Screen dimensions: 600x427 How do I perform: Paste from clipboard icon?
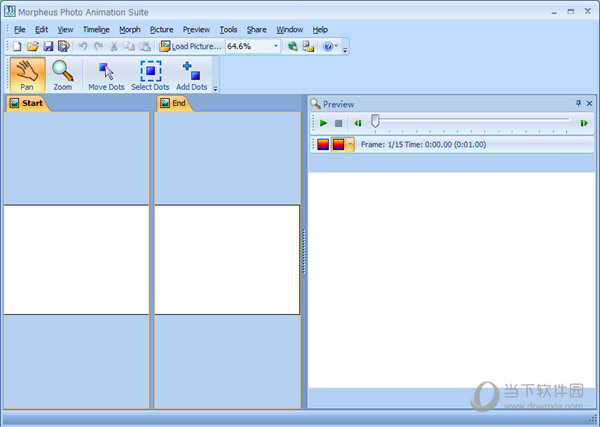(145, 47)
